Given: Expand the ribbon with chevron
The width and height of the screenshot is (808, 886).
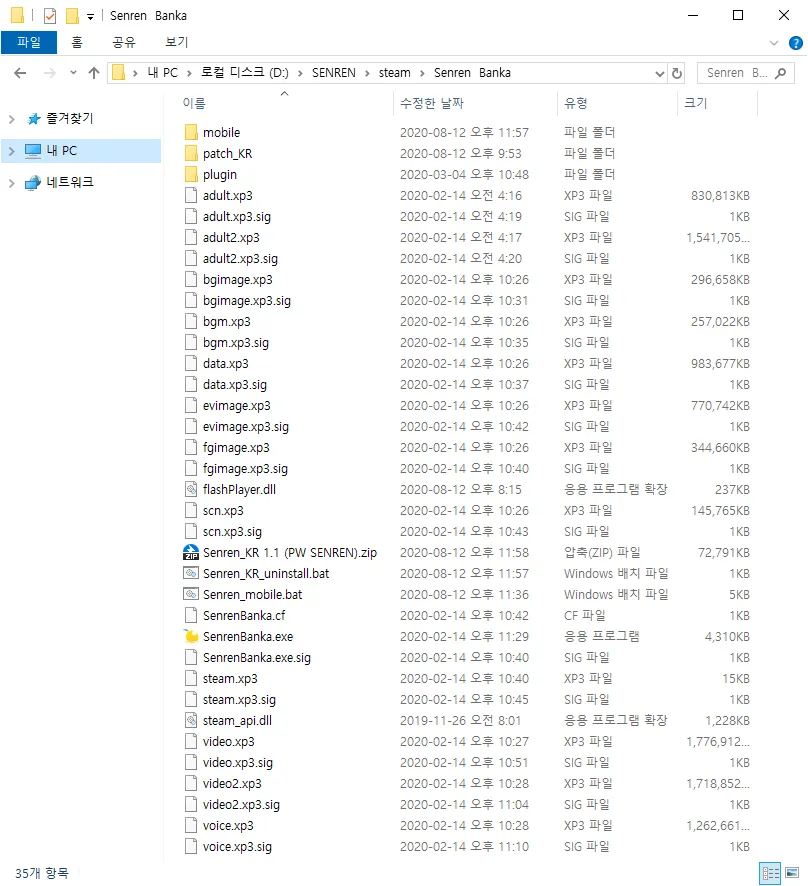Looking at the screenshot, I should click(774, 42).
